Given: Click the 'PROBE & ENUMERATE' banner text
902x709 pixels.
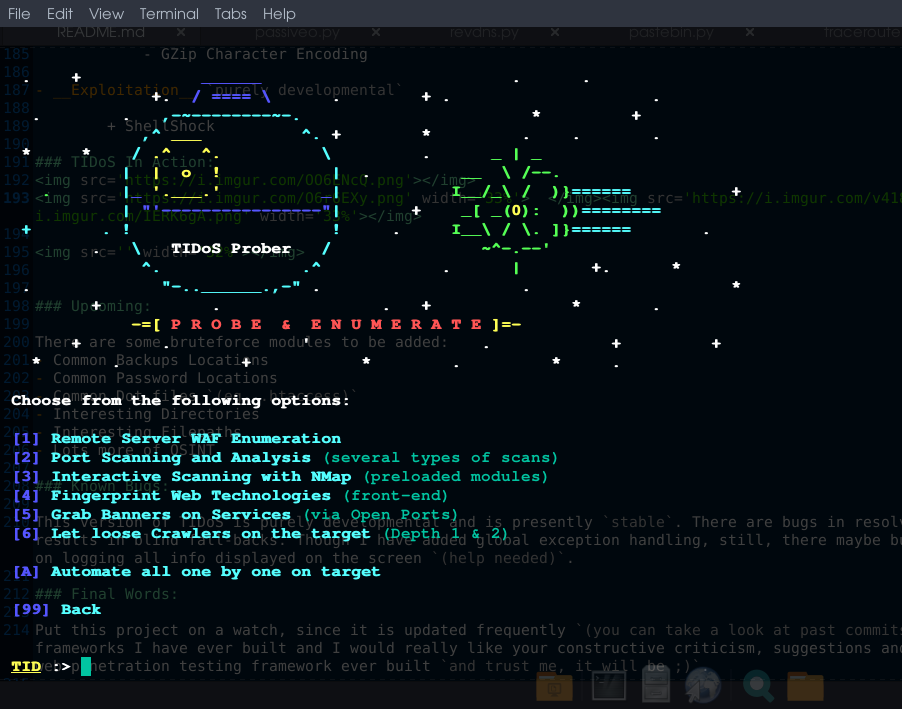Looking at the screenshot, I should 327,325.
